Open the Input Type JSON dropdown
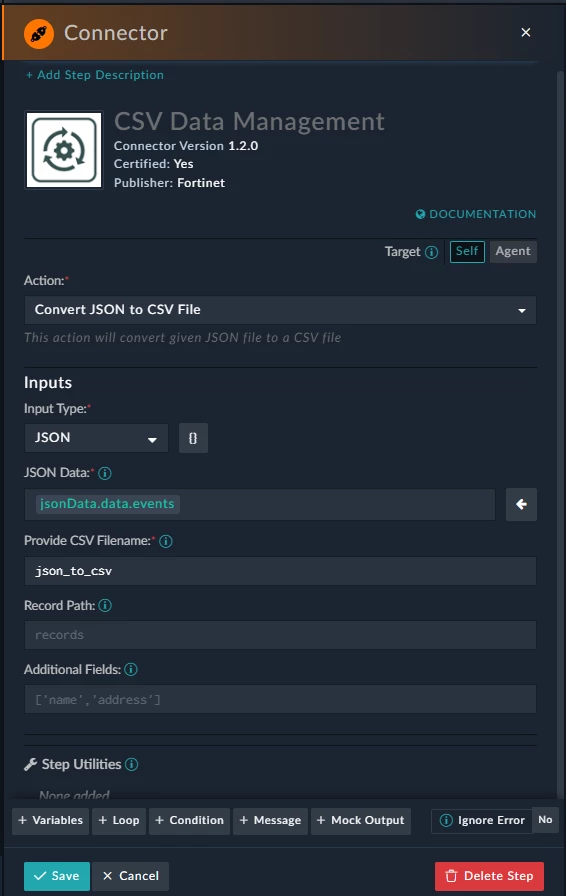566x896 pixels. point(96,438)
